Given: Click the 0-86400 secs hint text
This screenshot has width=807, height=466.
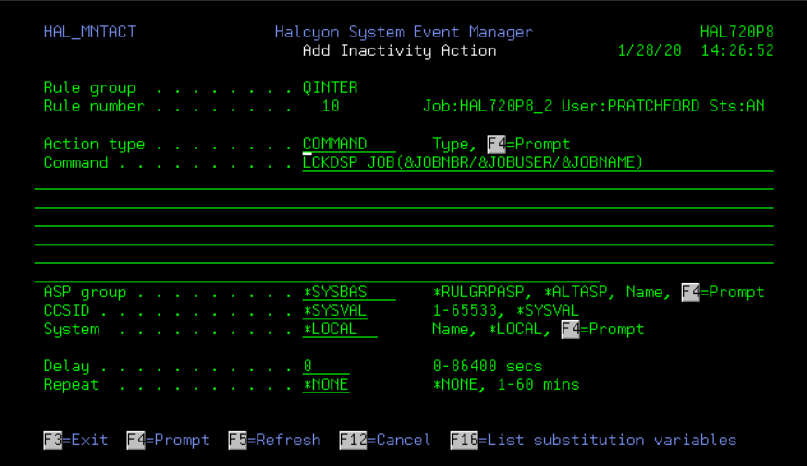Looking at the screenshot, I should pyautogui.click(x=487, y=366).
